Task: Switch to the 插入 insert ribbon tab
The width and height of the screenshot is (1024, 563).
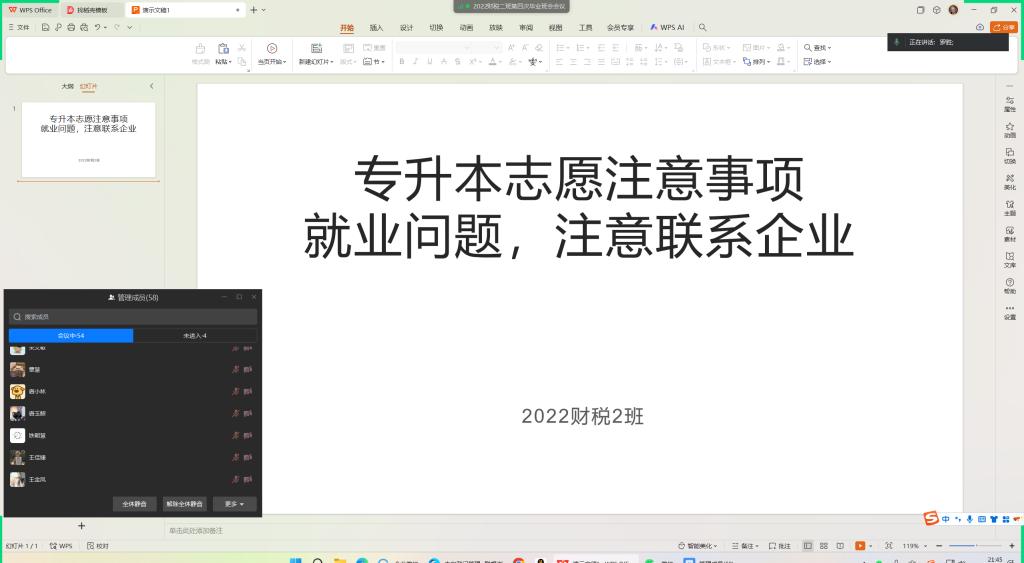Action: coord(376,28)
